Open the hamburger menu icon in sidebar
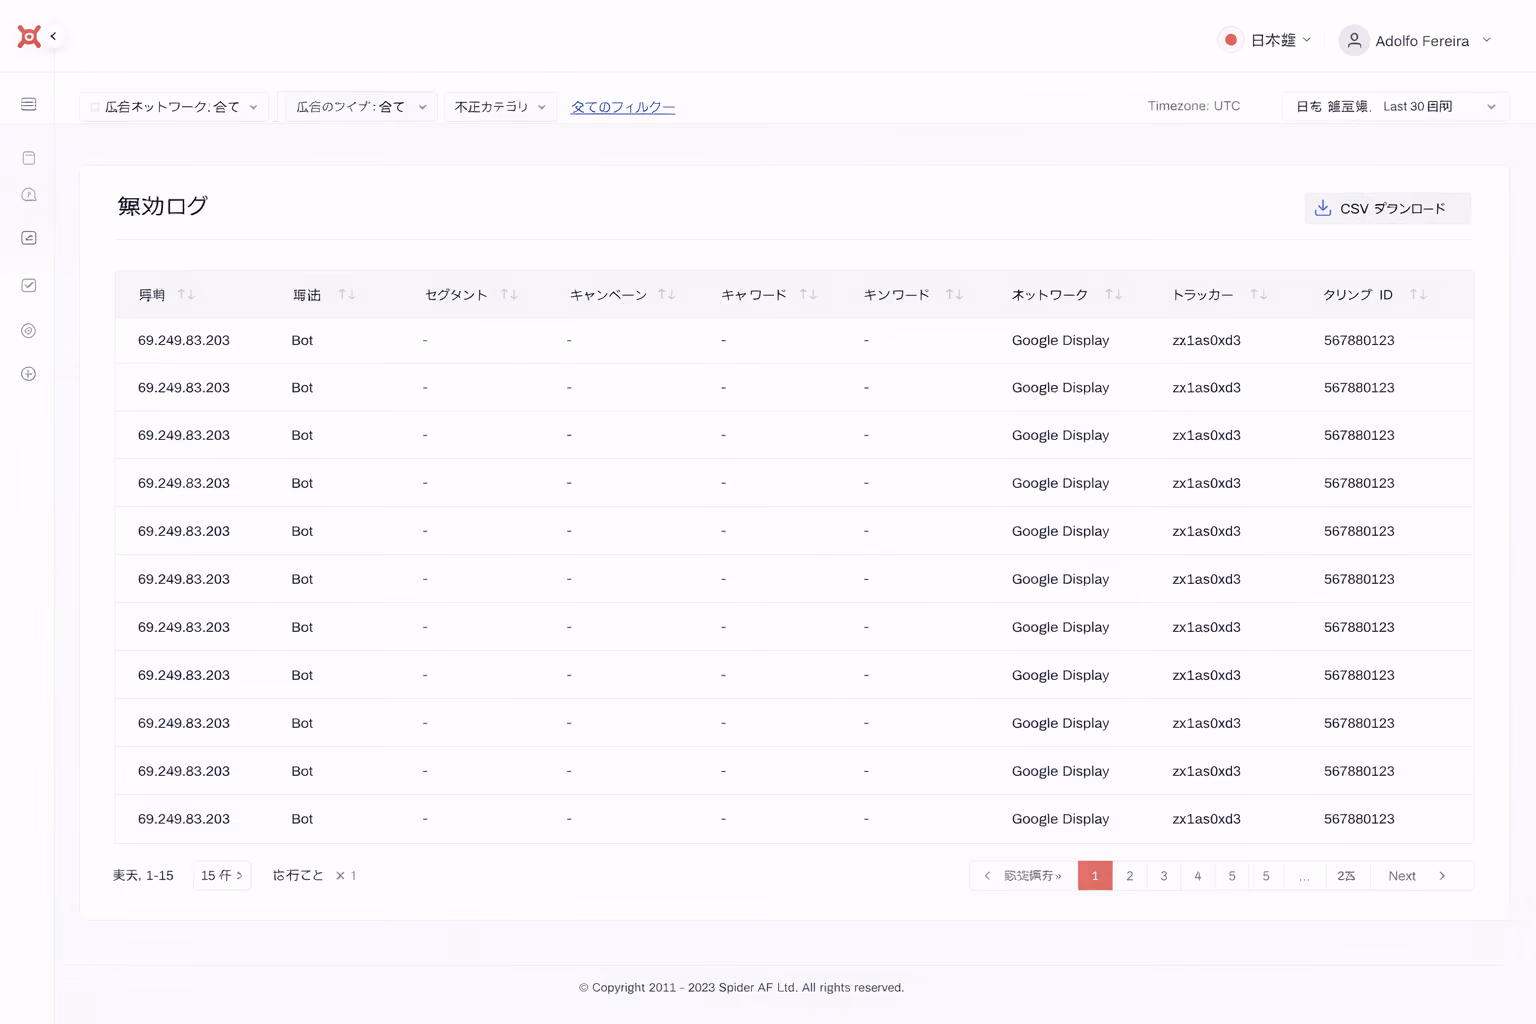Screen dimensions: 1536x1024 pyautogui.click(x=28, y=104)
